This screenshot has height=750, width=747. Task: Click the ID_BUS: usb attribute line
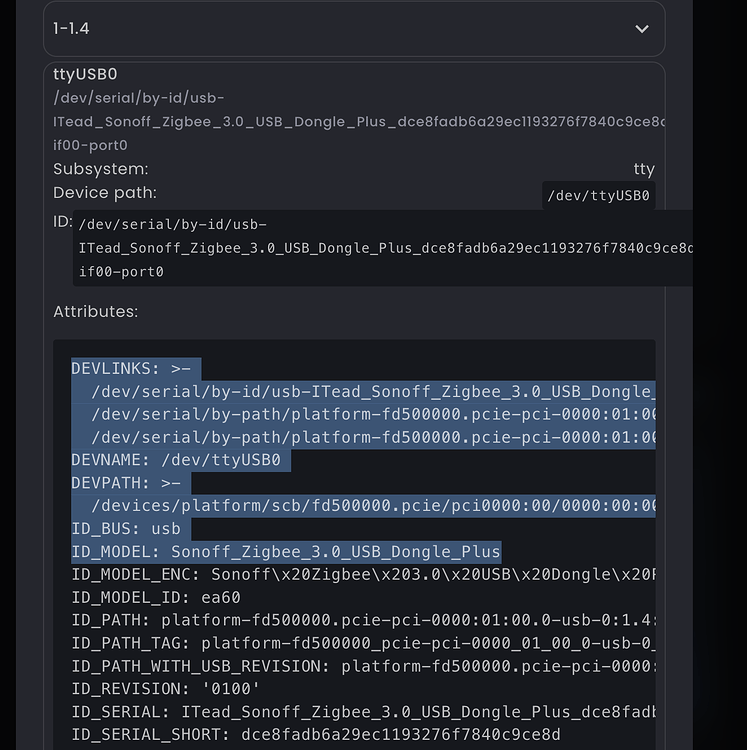[125, 529]
